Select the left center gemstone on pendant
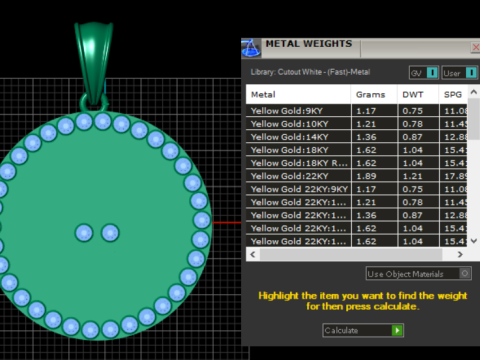Screen dimensions: 480x360 coord(84,233)
